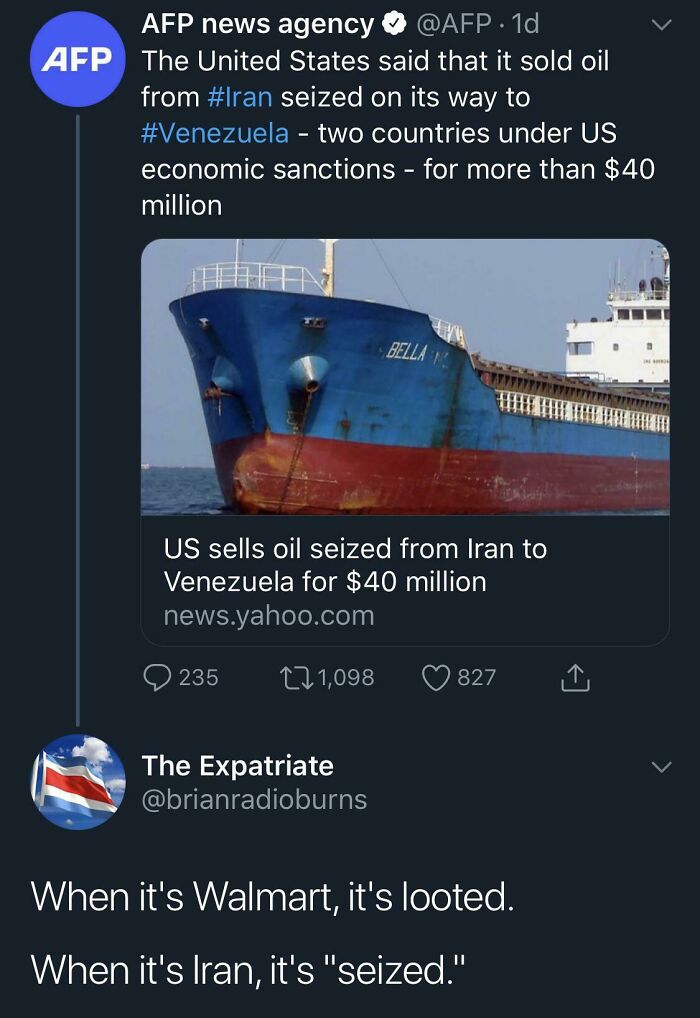The height and width of the screenshot is (1018, 700).
Task: Click the 1,098 retweet count
Action: point(328,677)
